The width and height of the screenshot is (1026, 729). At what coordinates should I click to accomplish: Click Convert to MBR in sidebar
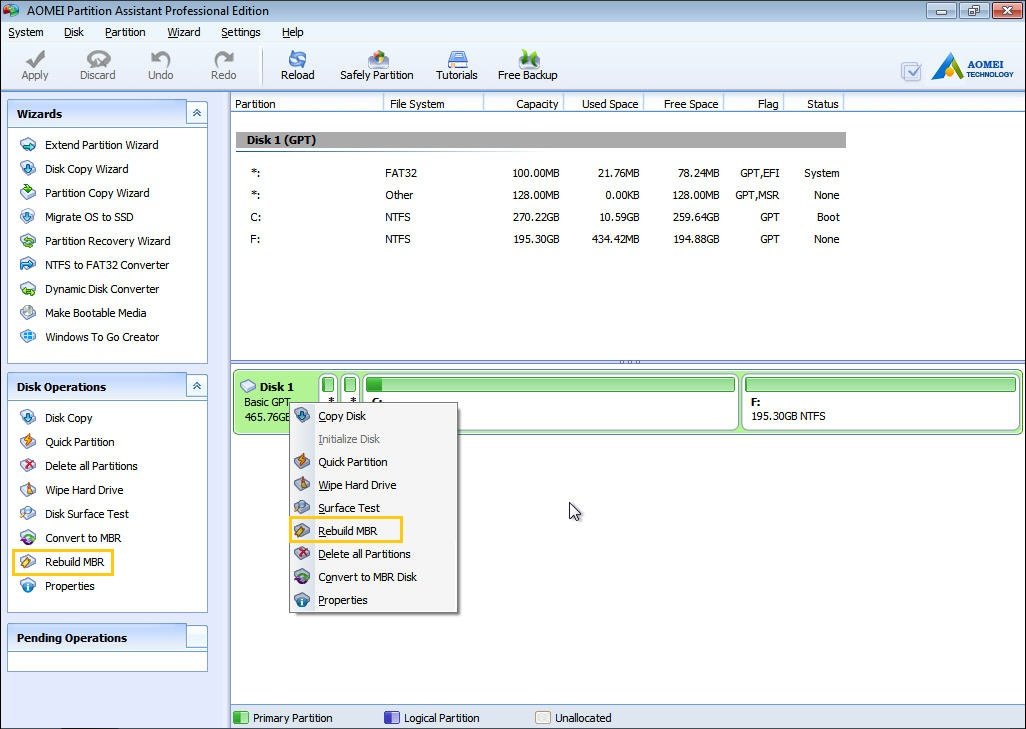pyautogui.click(x=70, y=538)
